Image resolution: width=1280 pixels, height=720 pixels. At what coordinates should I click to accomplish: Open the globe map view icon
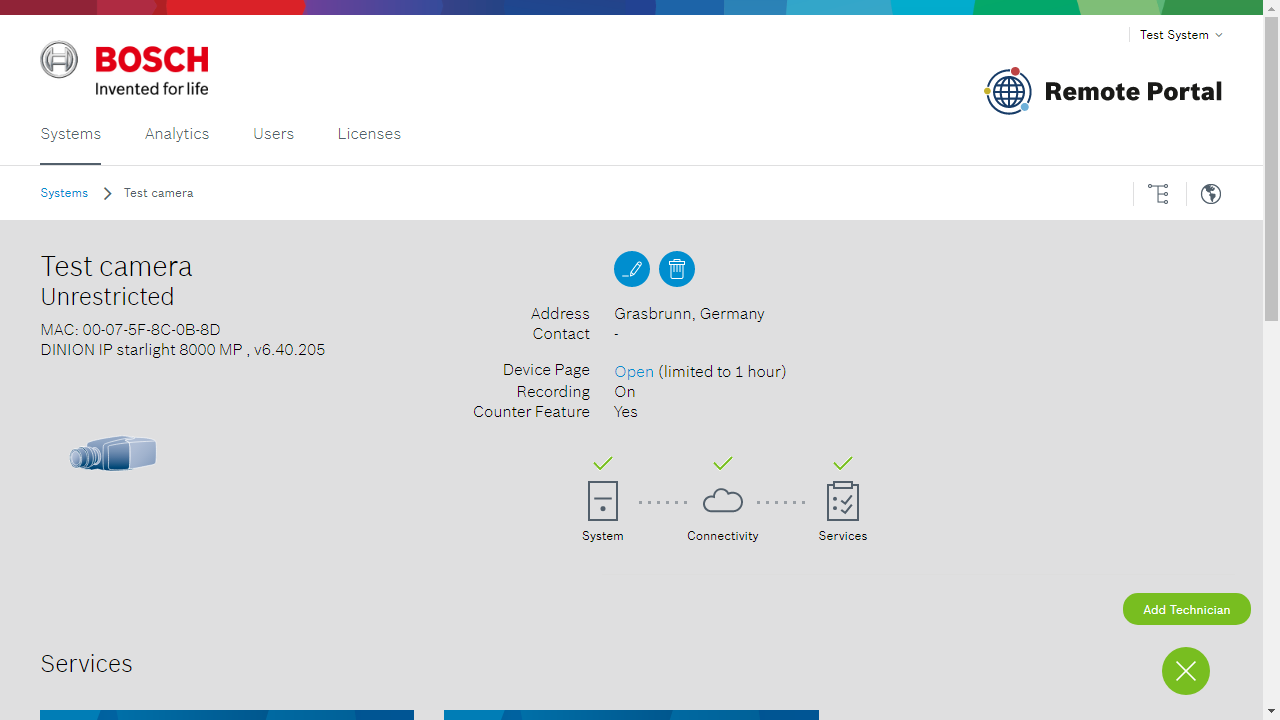coord(1211,194)
